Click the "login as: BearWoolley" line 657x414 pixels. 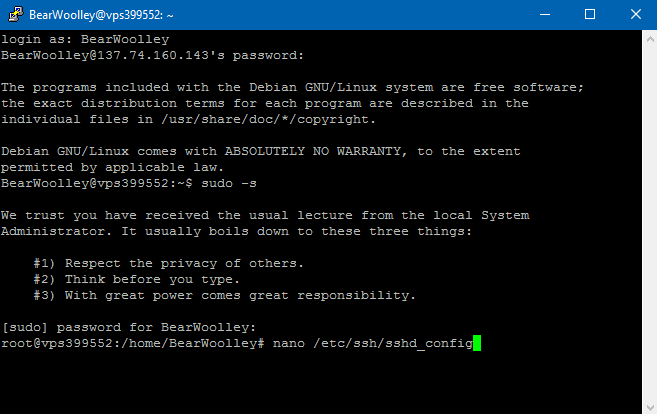86,39
